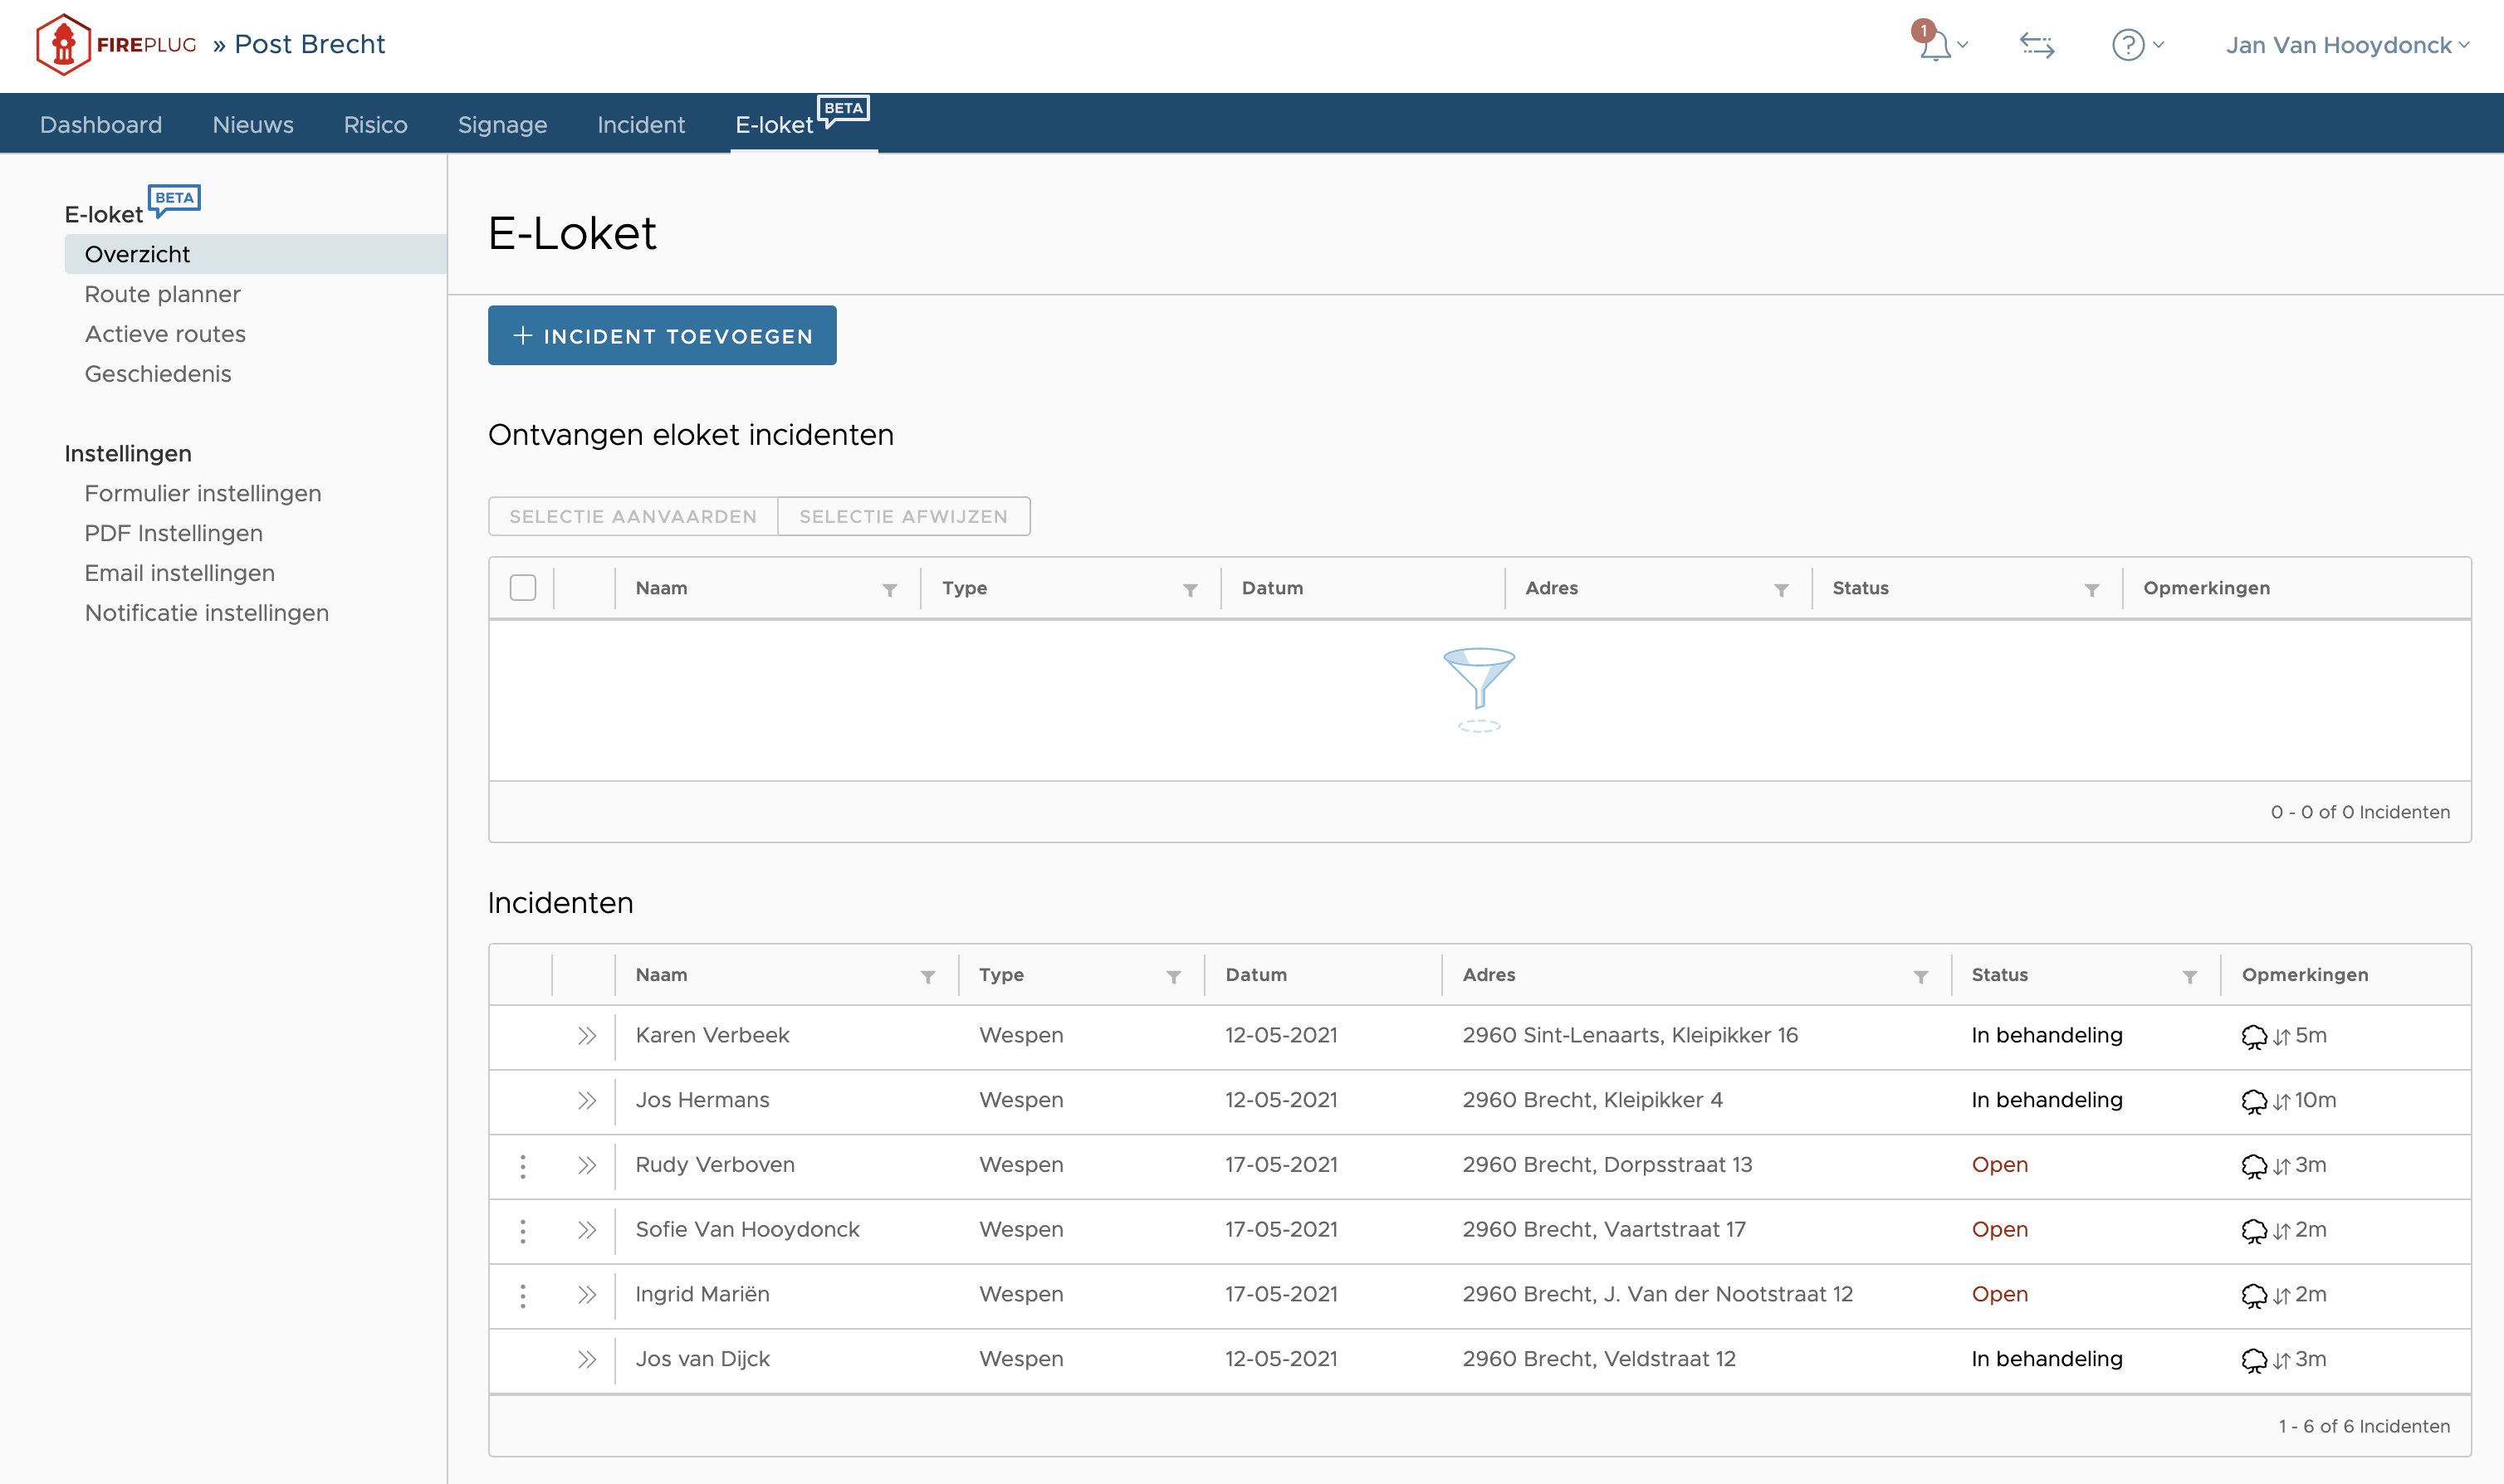
Task: Click the switch arrows icon in header
Action: [x=2036, y=45]
